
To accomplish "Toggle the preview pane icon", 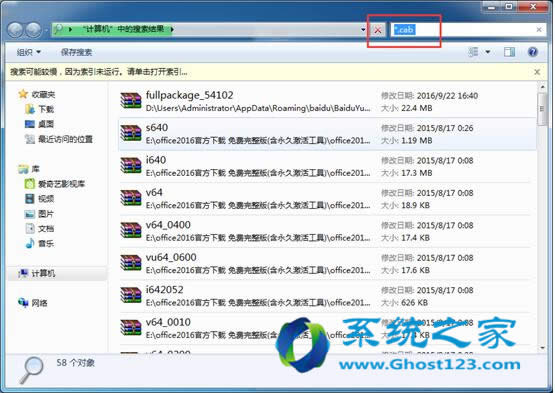I will [509, 52].
